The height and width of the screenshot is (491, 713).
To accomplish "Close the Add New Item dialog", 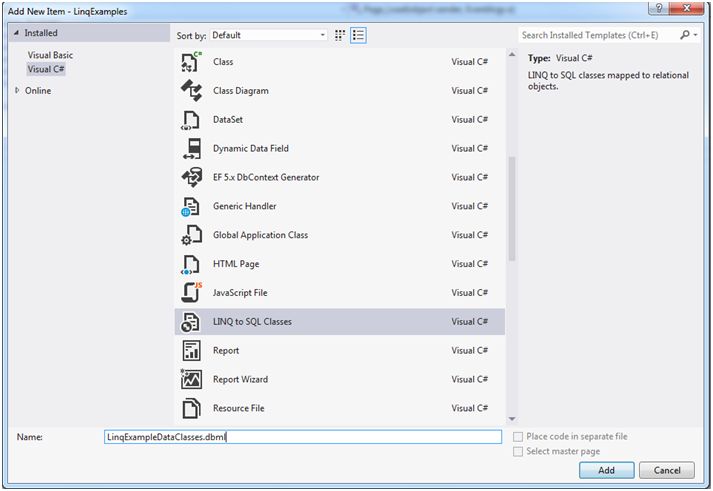I will coord(688,8).
